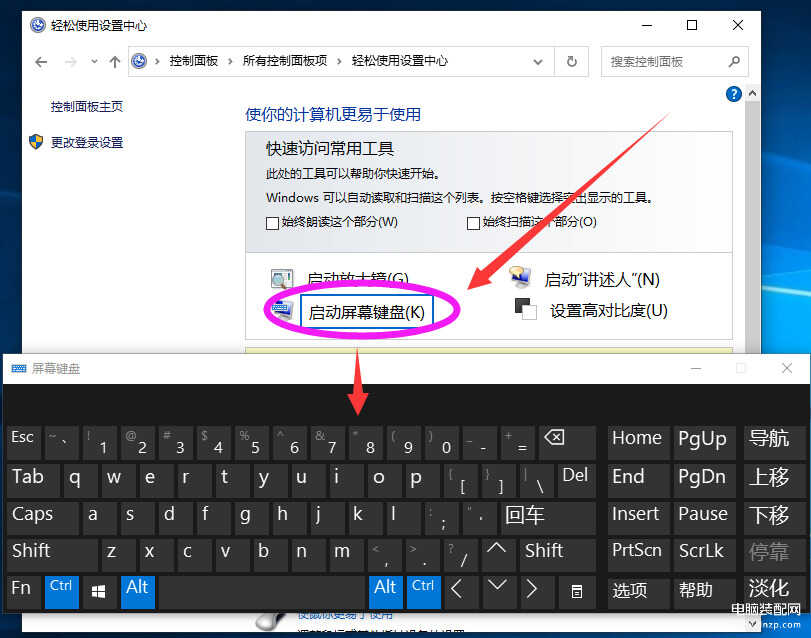Tap the 回车 Enter key
The width and height of the screenshot is (811, 638).
pos(548,518)
